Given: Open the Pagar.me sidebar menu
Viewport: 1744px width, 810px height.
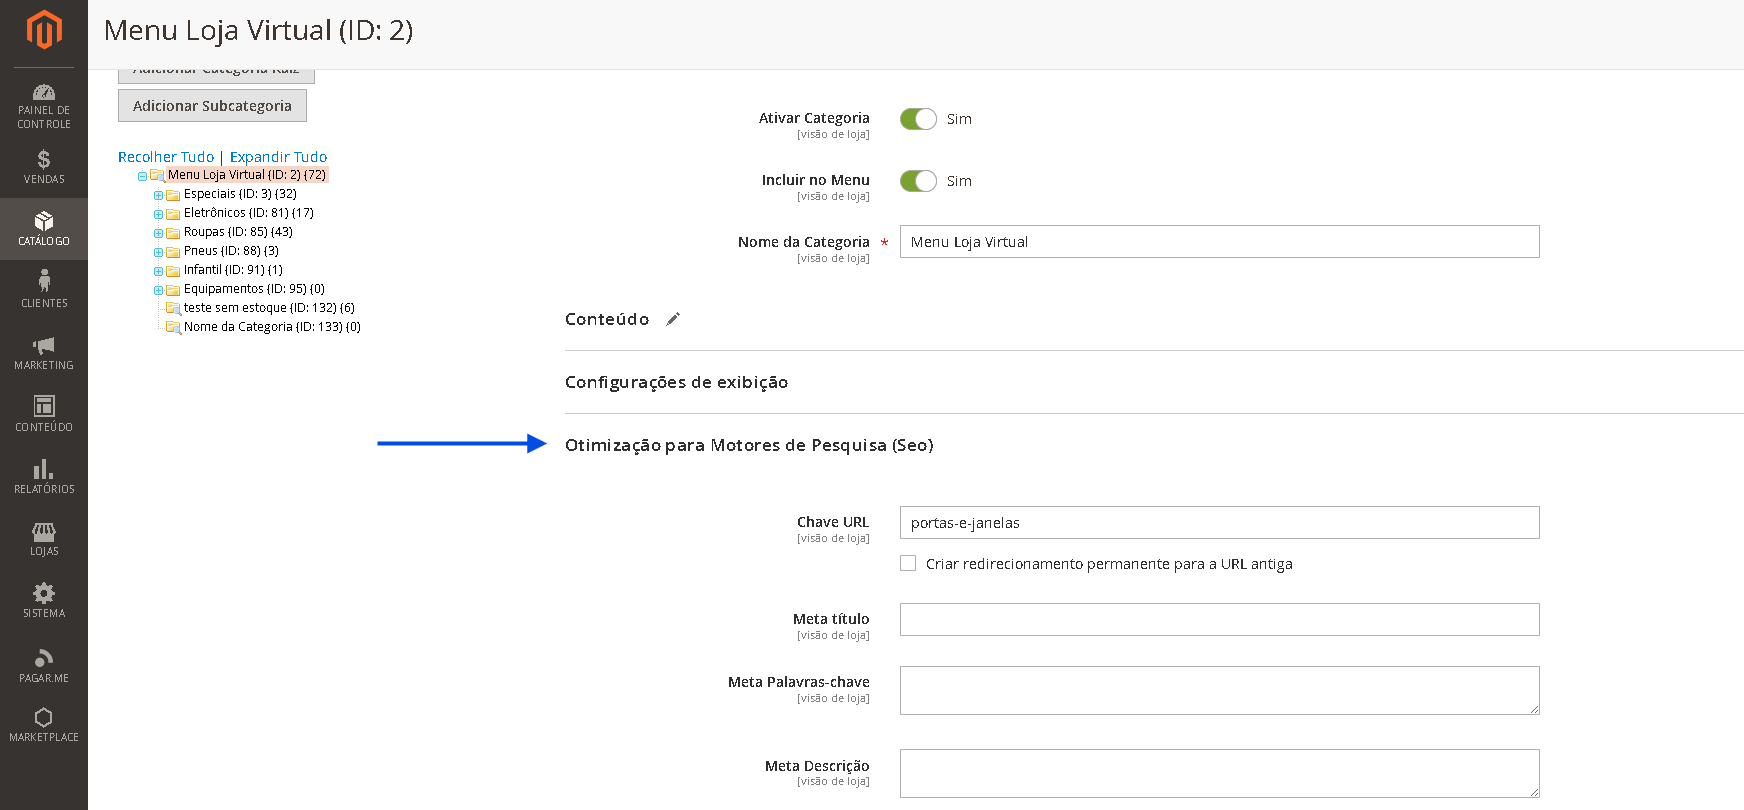Looking at the screenshot, I should pos(44,665).
